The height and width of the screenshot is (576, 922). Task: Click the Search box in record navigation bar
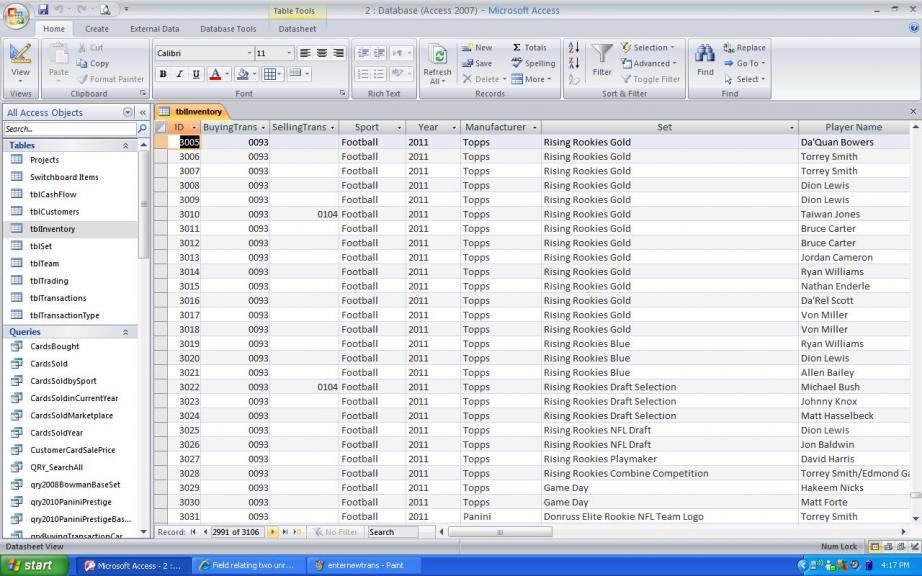[392, 532]
